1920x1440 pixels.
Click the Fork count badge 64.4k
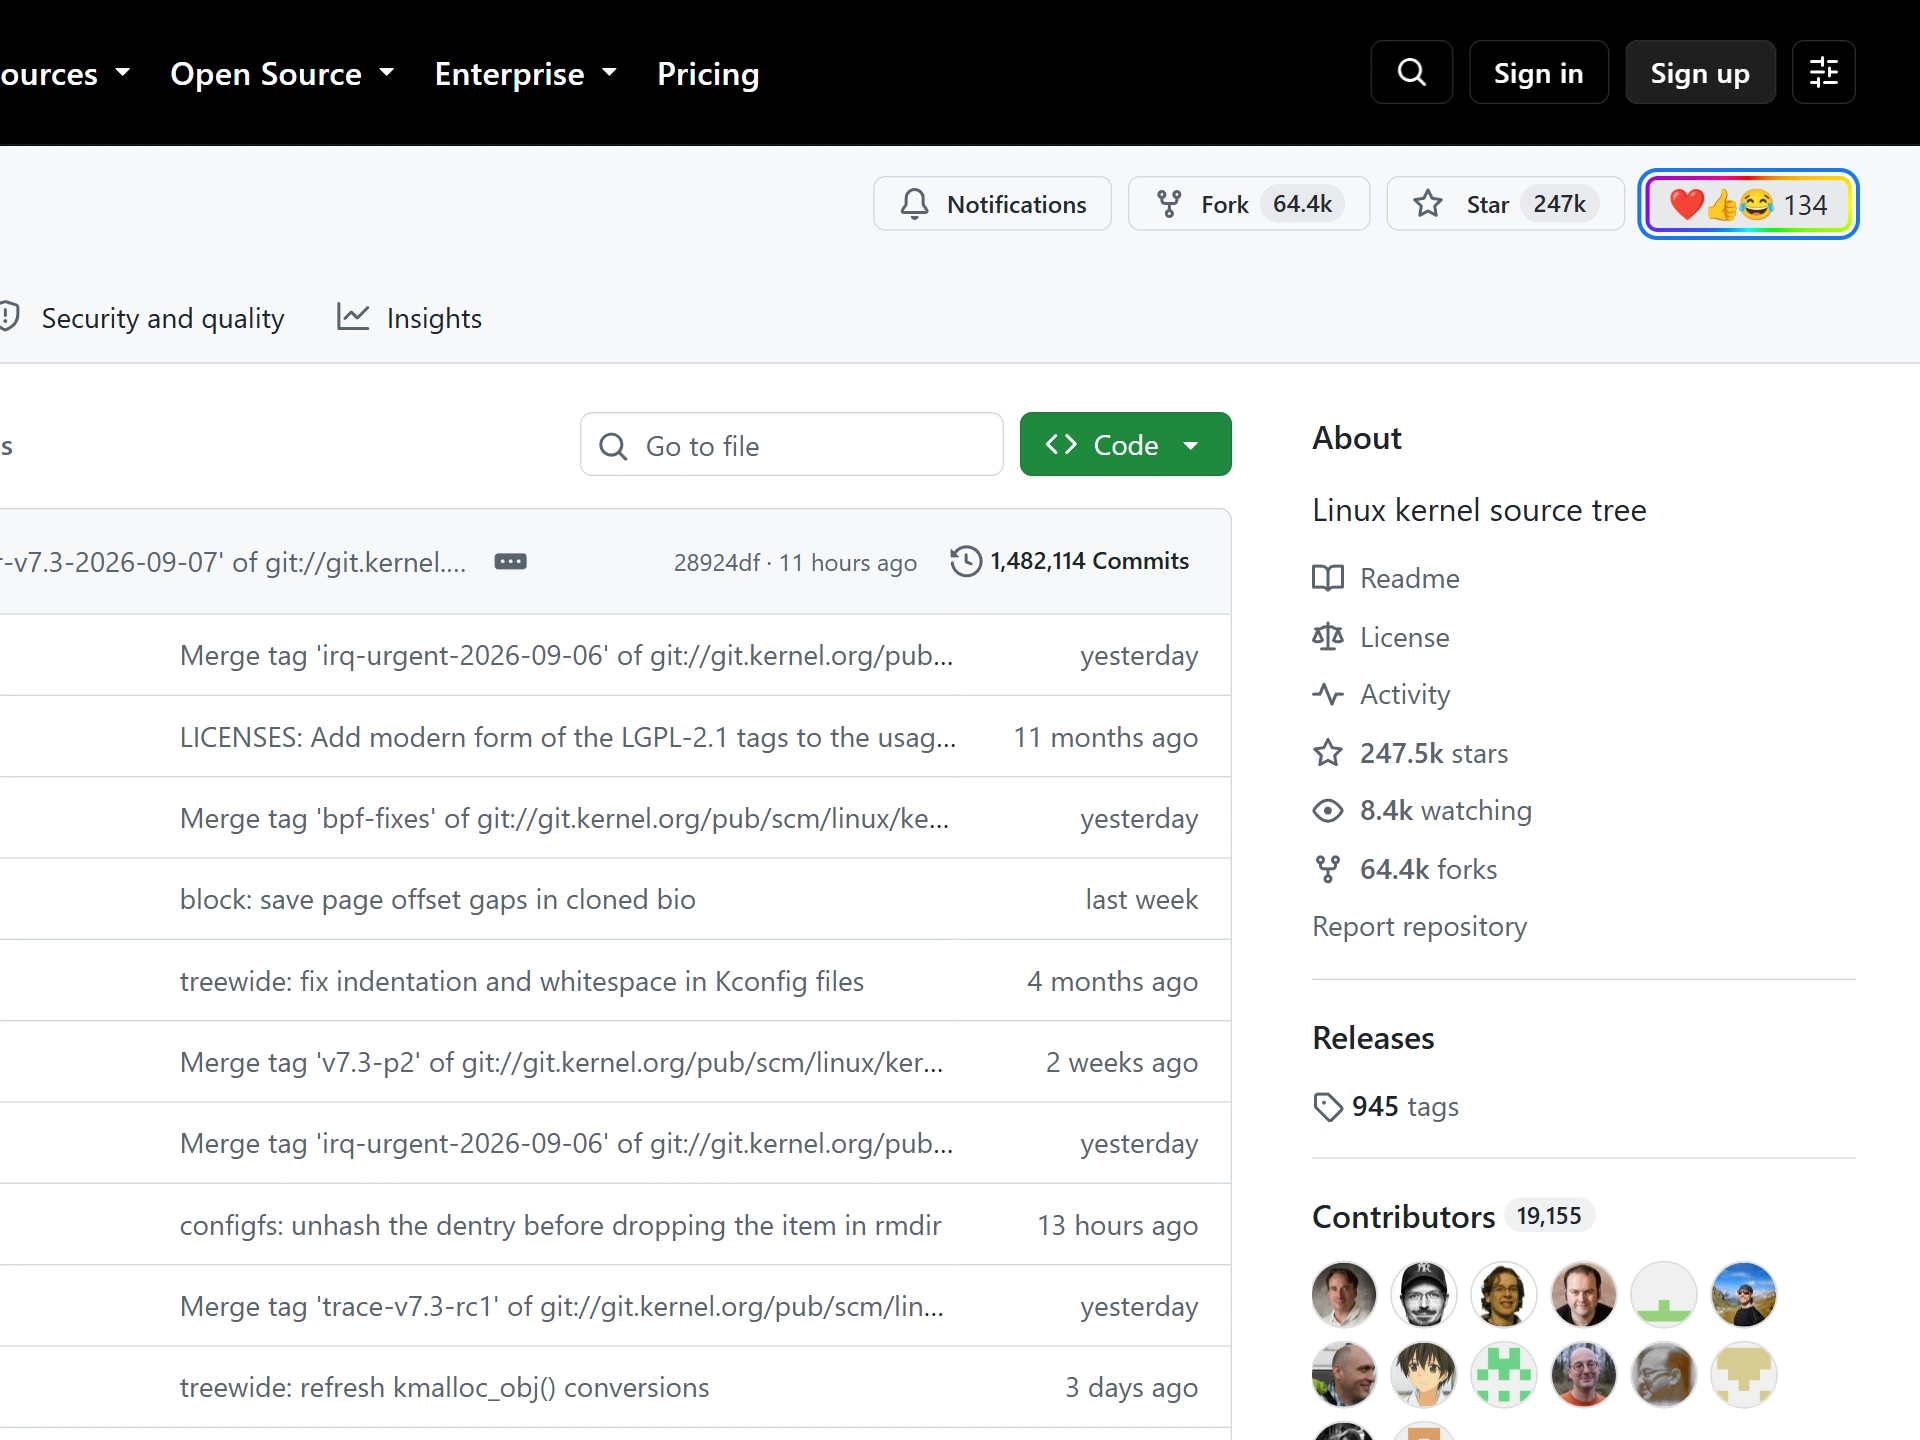[x=1302, y=204]
